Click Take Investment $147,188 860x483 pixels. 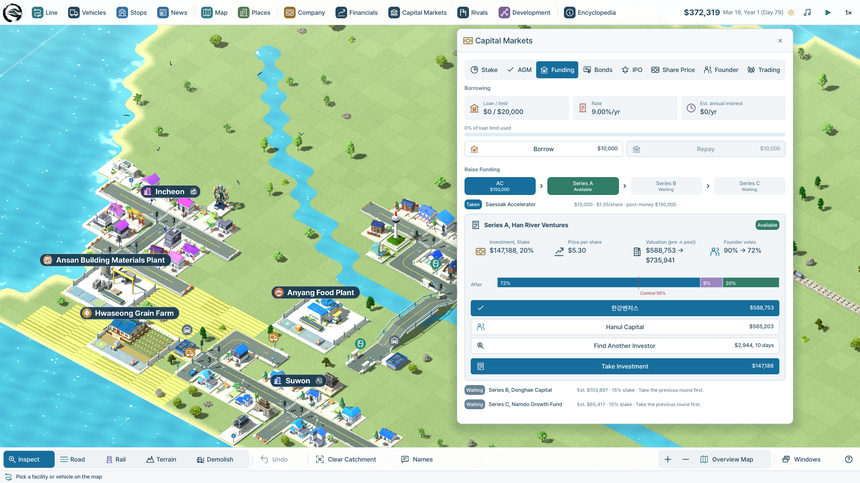[625, 366]
